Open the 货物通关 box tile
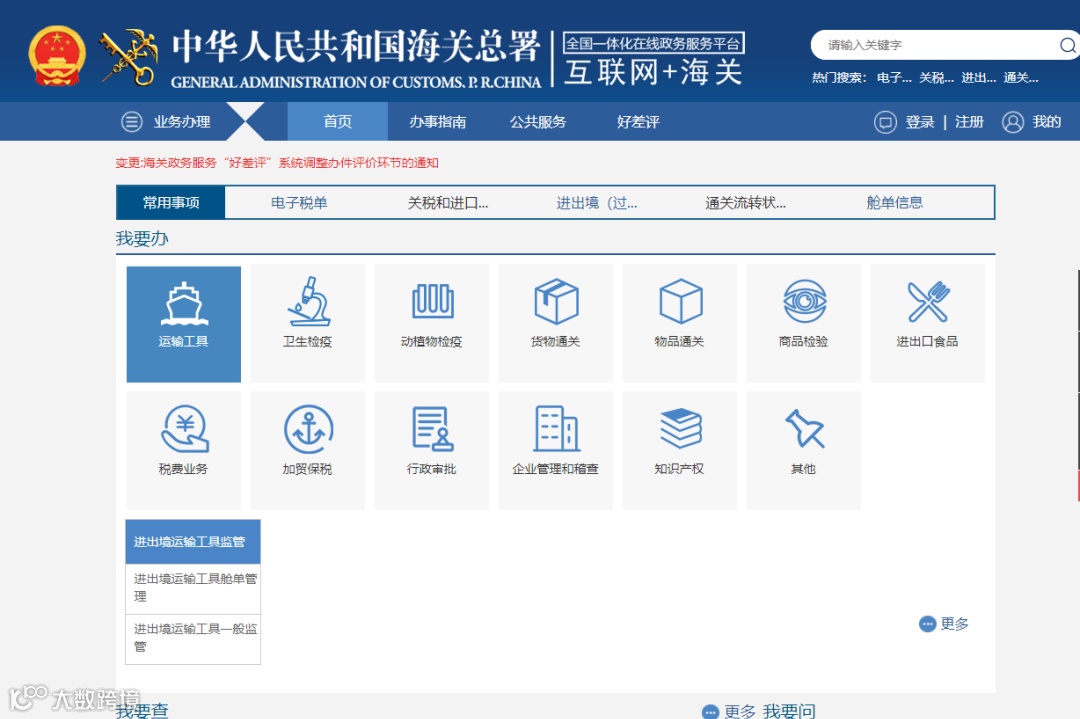 point(555,324)
